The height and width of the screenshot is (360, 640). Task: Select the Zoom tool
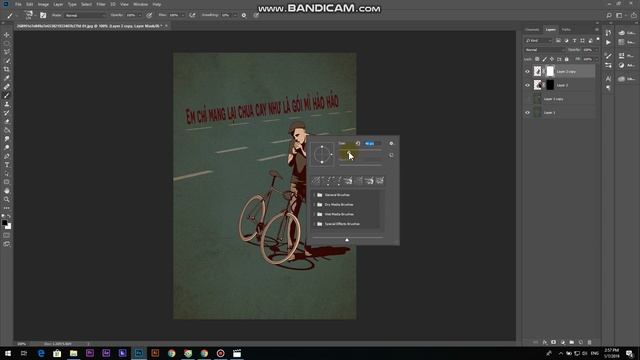tap(7, 199)
